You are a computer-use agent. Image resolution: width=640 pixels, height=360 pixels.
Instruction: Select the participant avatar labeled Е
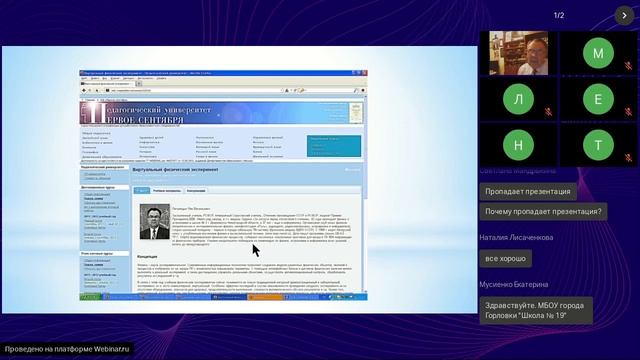coord(598,99)
